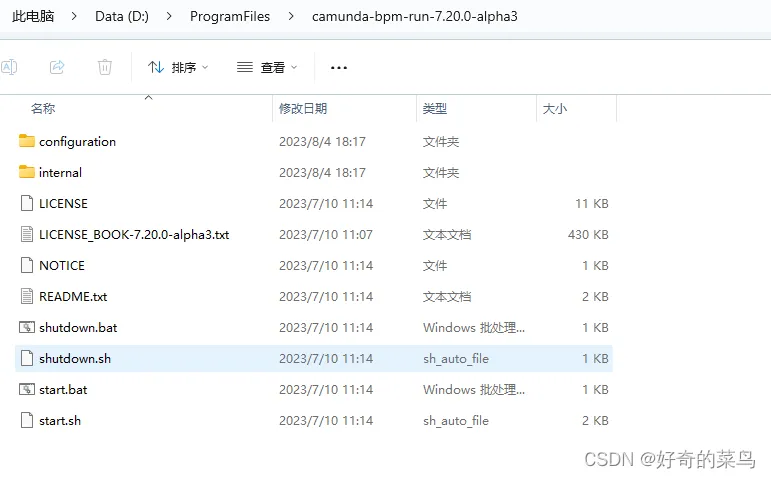Click the 此电脑 breadcrumb
This screenshot has height=478, width=771.
[33, 16]
